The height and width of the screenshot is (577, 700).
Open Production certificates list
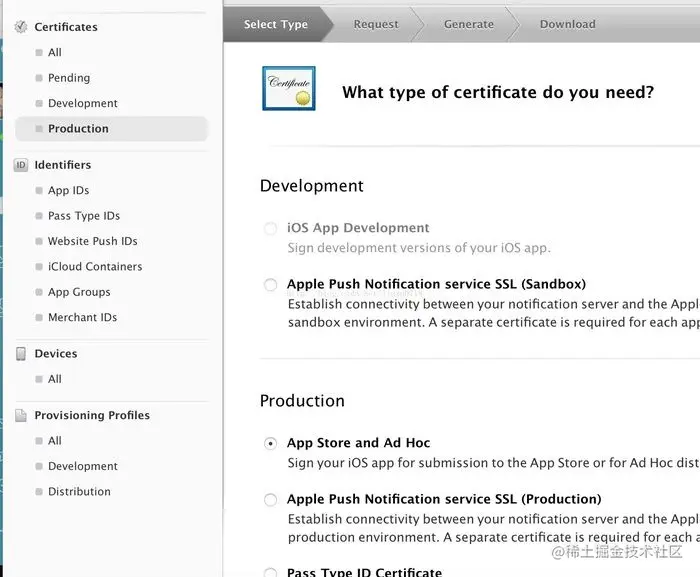click(112, 129)
